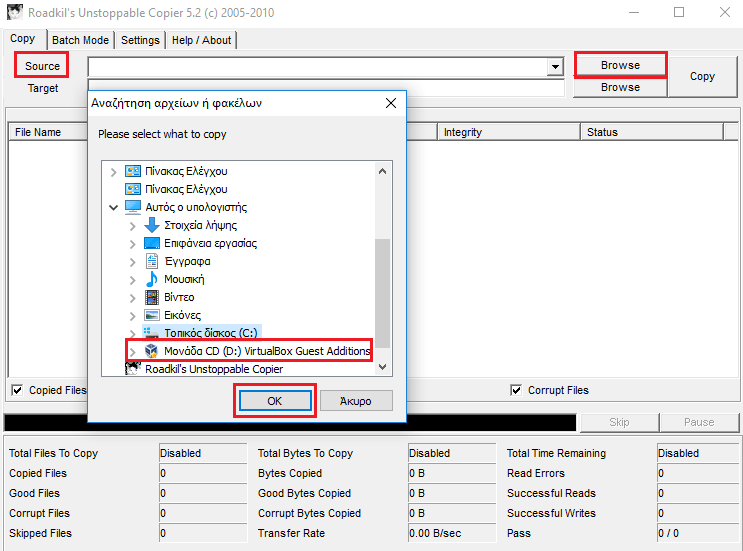Open the Batch Mode tab
The height and width of the screenshot is (551, 743).
pos(81,40)
